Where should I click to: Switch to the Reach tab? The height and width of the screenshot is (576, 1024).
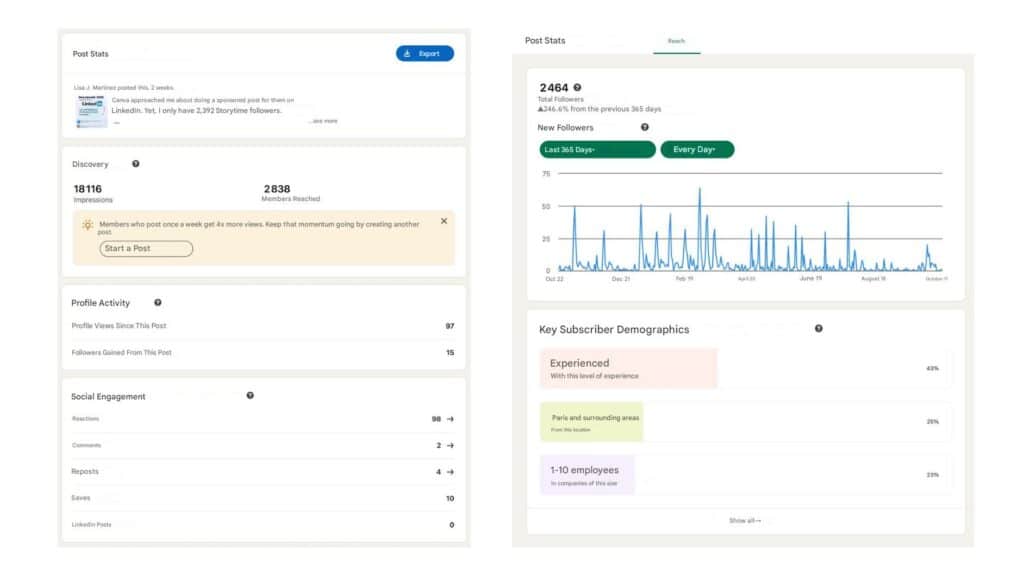point(676,41)
